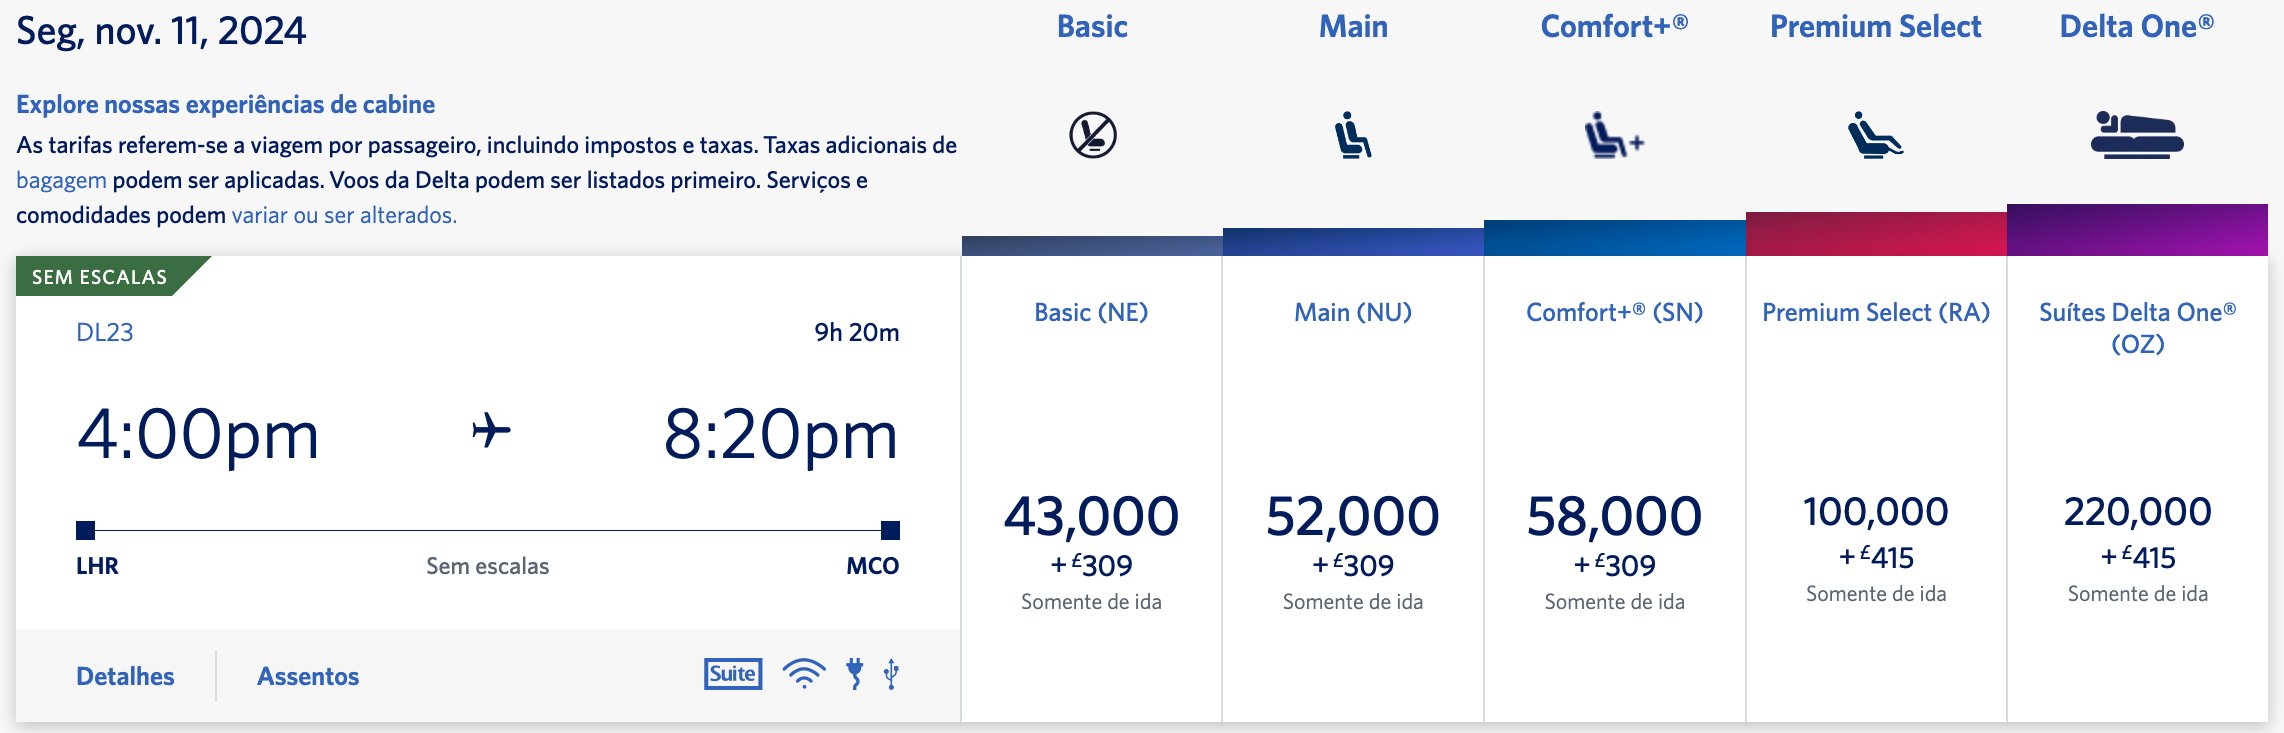Click the Basic cabin no-seat icon
This screenshot has width=2284, height=733.
coord(1092,135)
